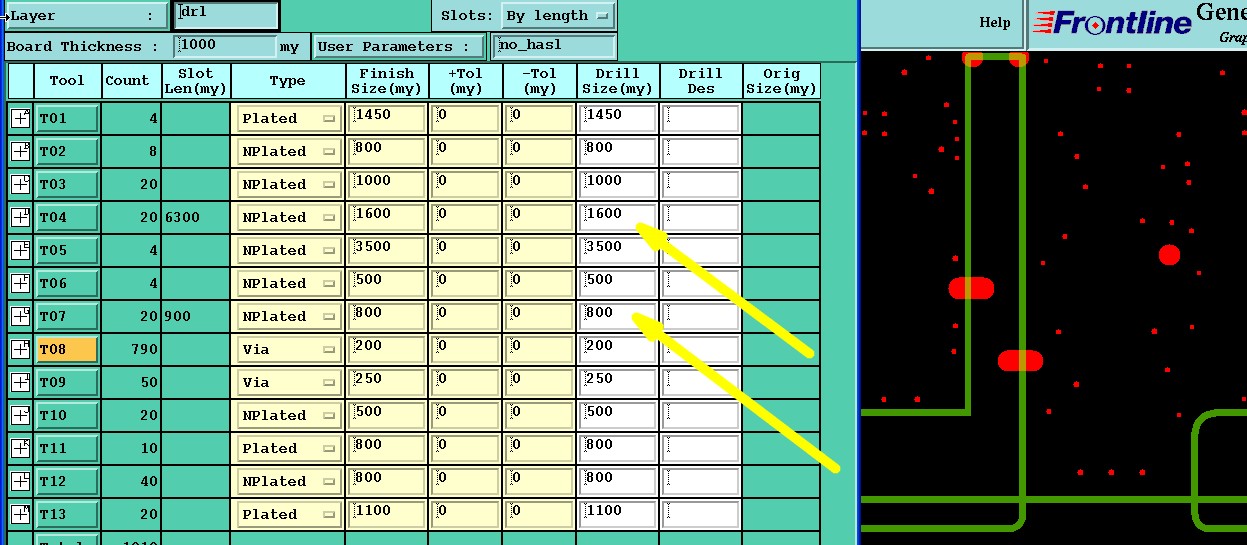Click the highlighted T08 tool button

[67, 349]
